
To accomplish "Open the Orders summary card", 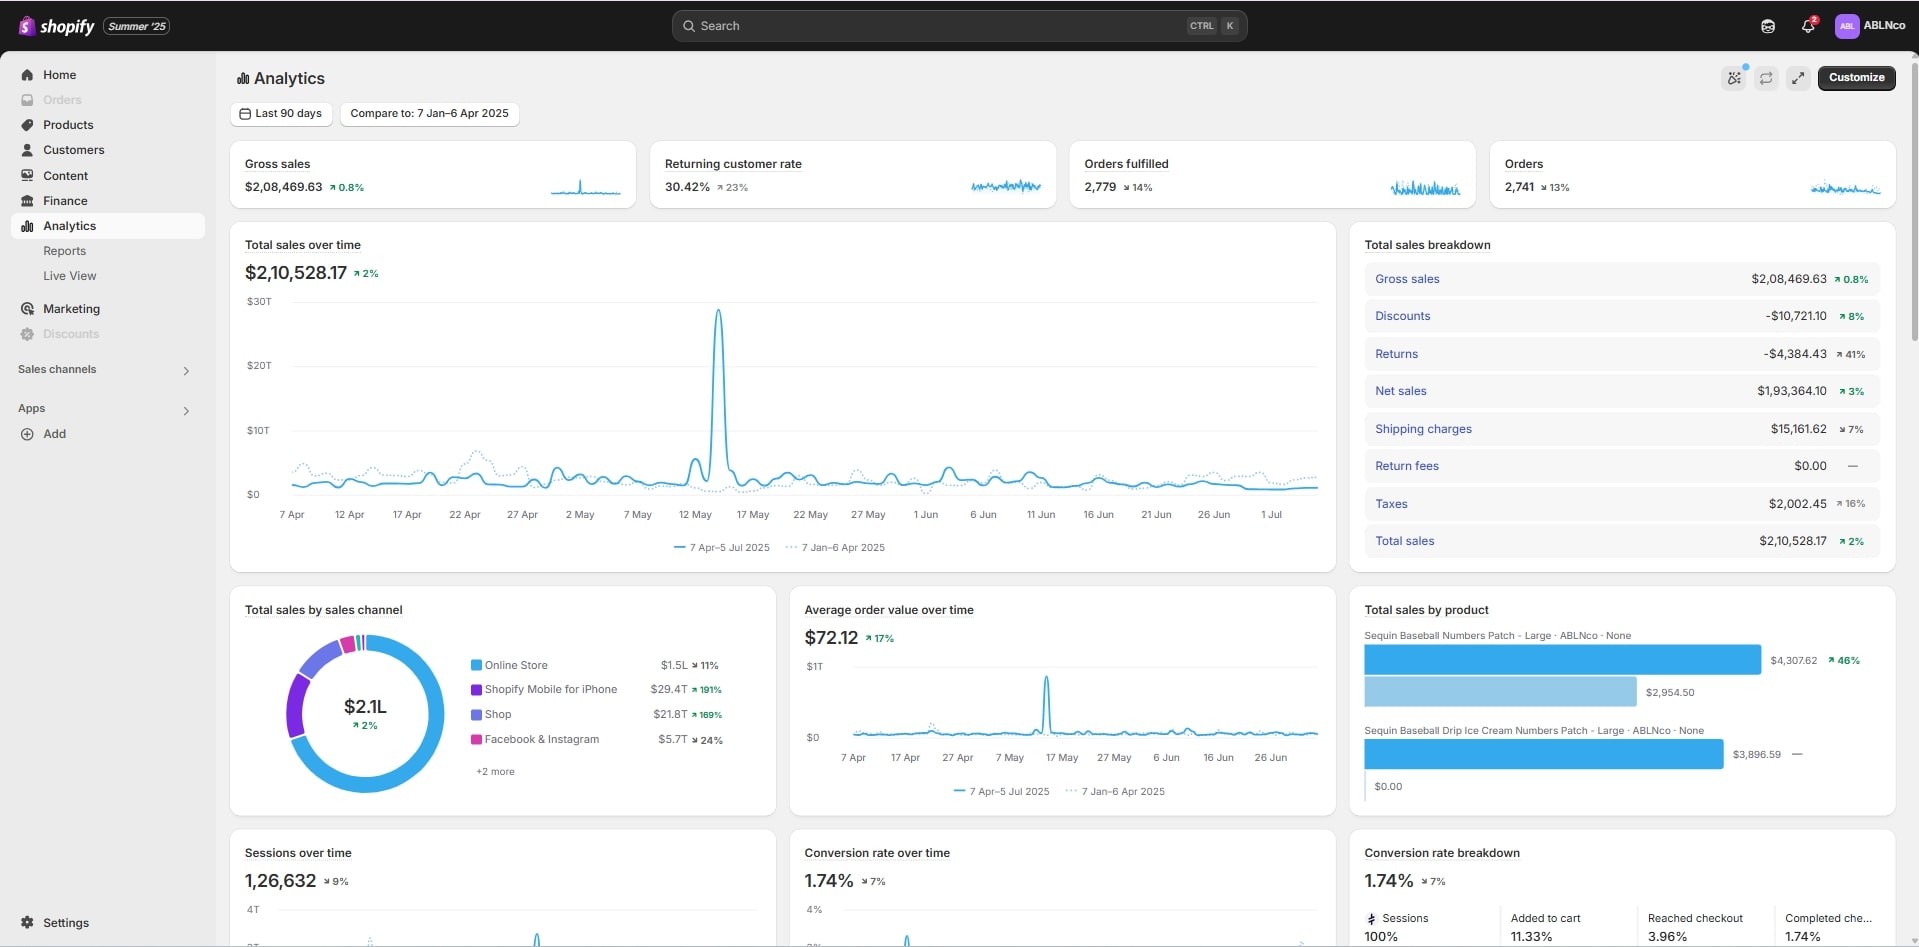I will (1692, 174).
